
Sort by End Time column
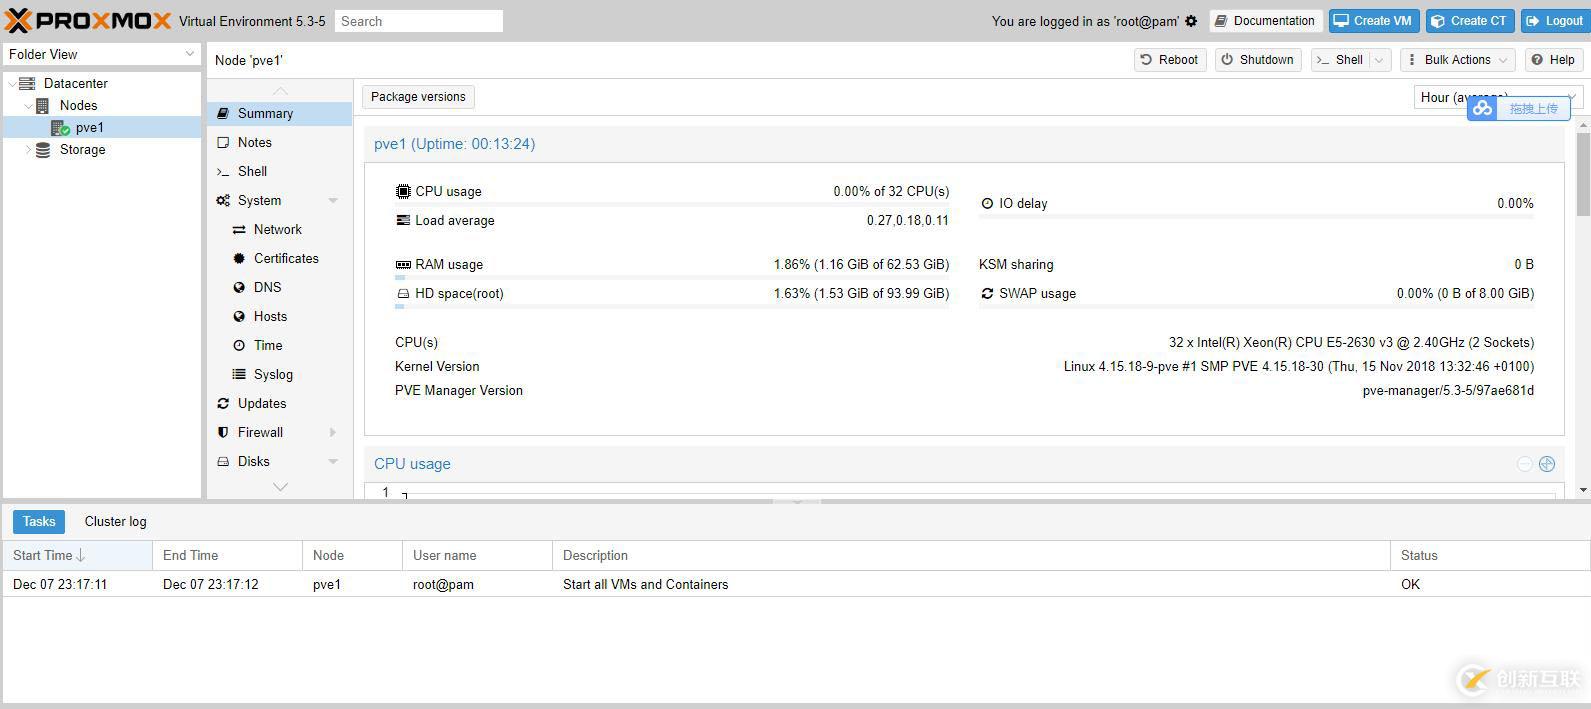pyautogui.click(x=227, y=555)
